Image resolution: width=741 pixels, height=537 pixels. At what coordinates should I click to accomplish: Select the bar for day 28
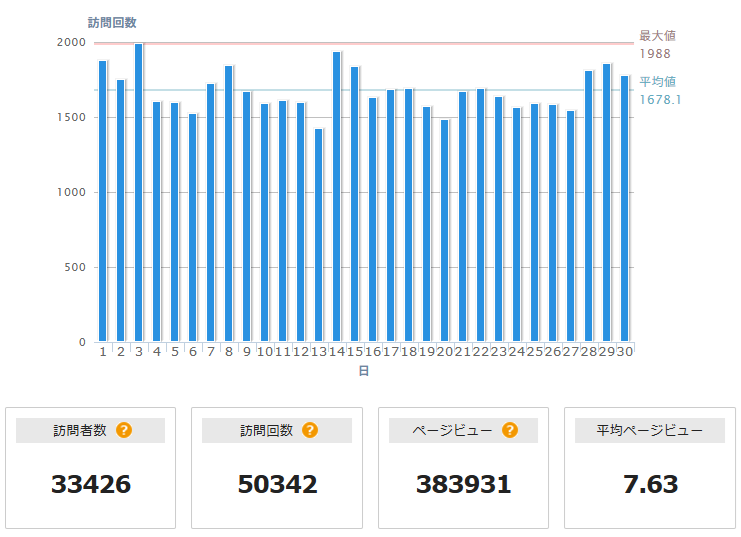(588, 206)
